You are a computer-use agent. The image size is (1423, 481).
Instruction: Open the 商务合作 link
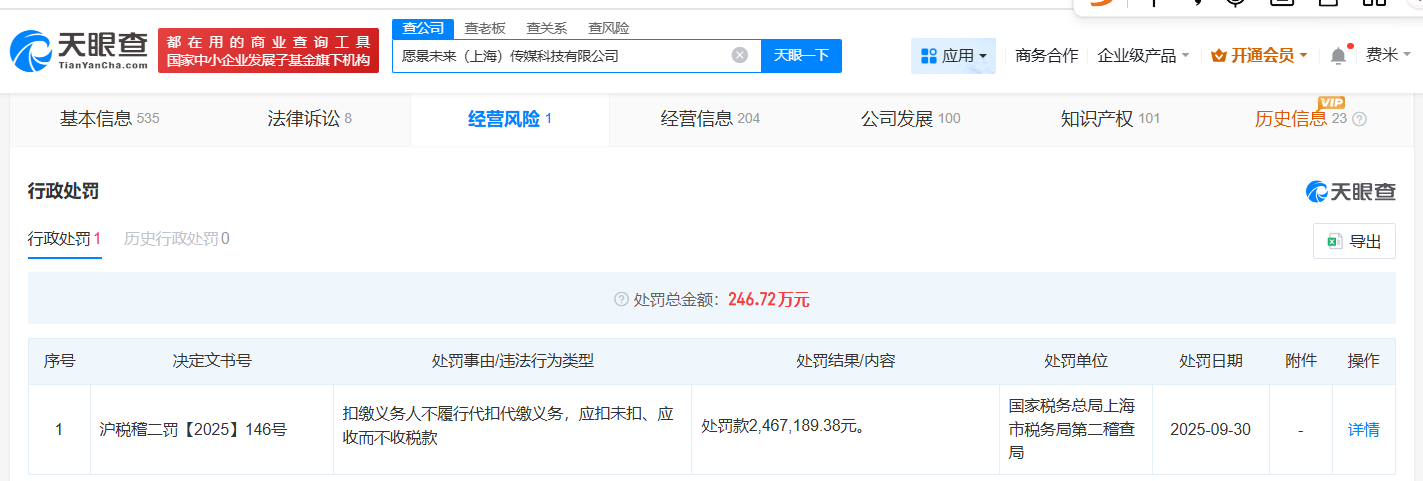(x=1046, y=56)
